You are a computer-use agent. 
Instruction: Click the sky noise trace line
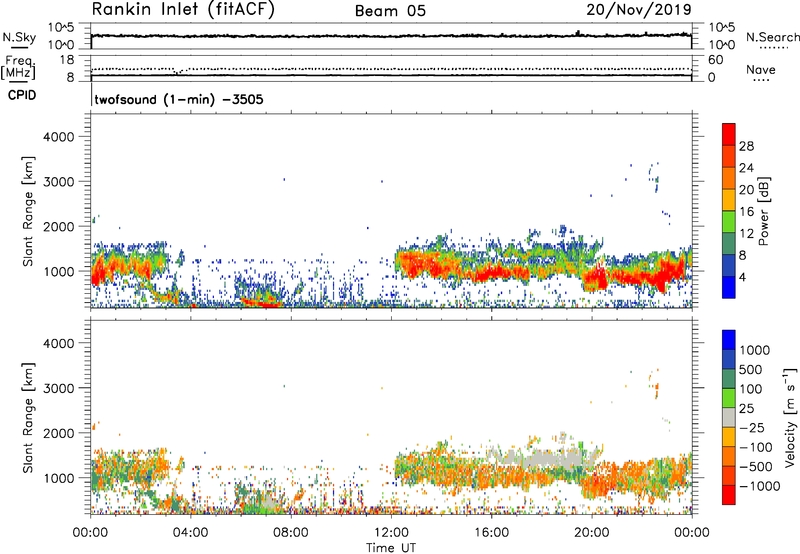(x=391, y=36)
